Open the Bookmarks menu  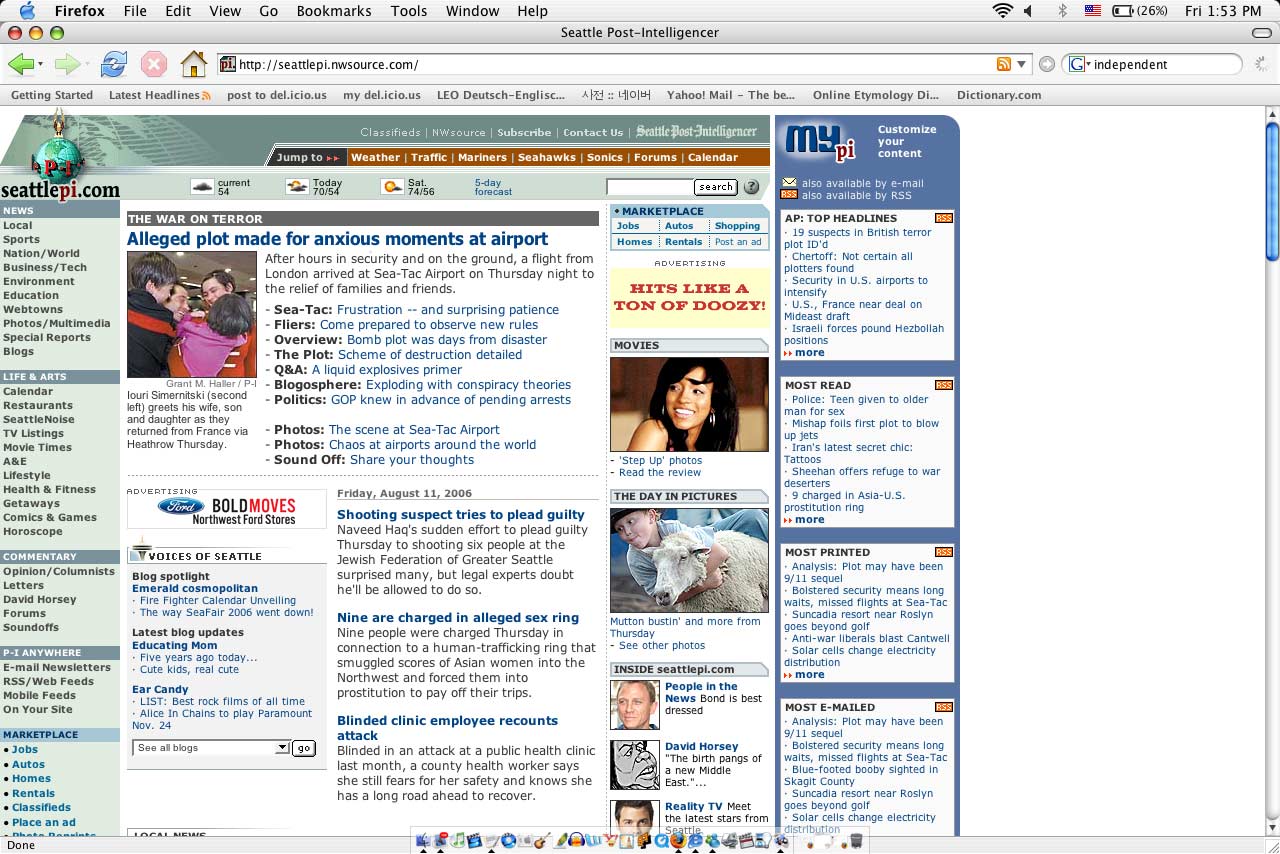(x=333, y=11)
